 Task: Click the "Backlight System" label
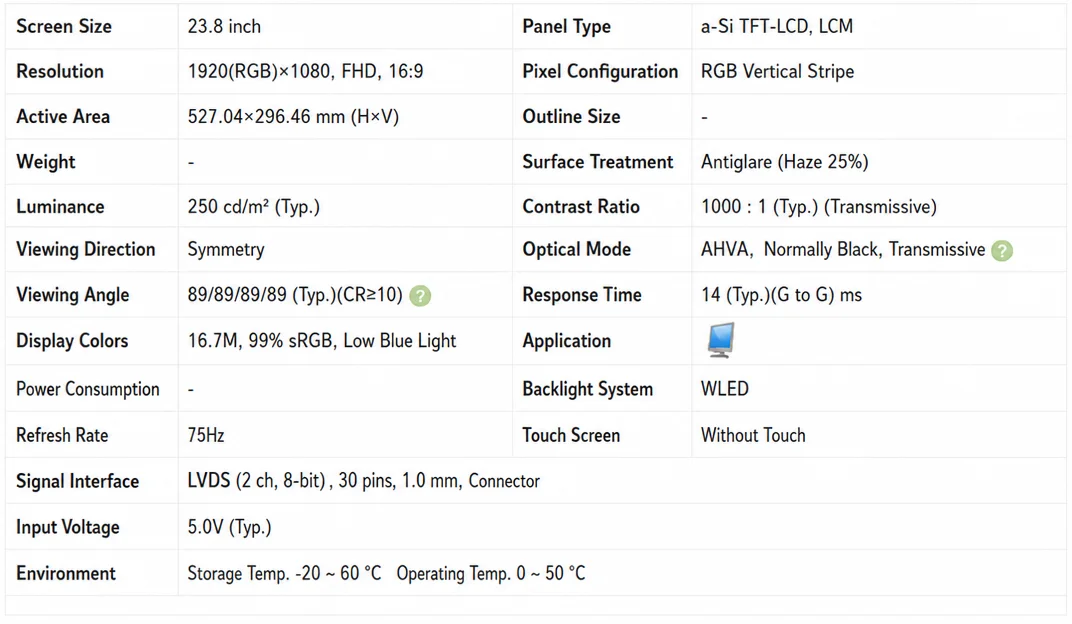(588, 389)
